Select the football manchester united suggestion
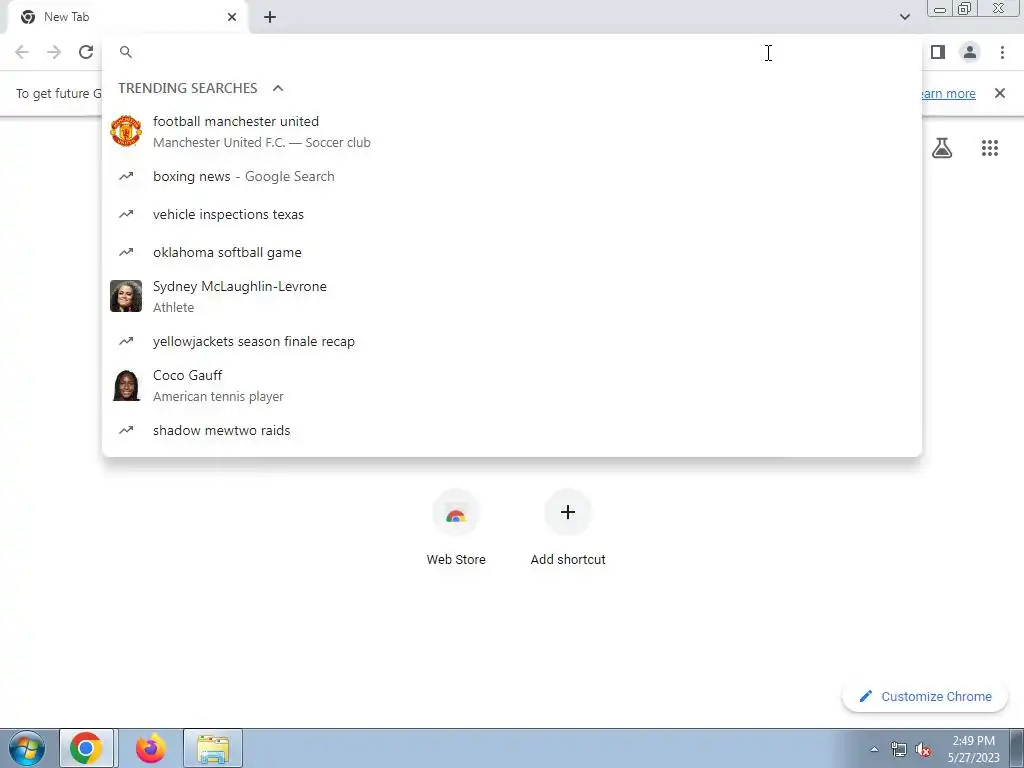The width and height of the screenshot is (1024, 768). coord(512,131)
